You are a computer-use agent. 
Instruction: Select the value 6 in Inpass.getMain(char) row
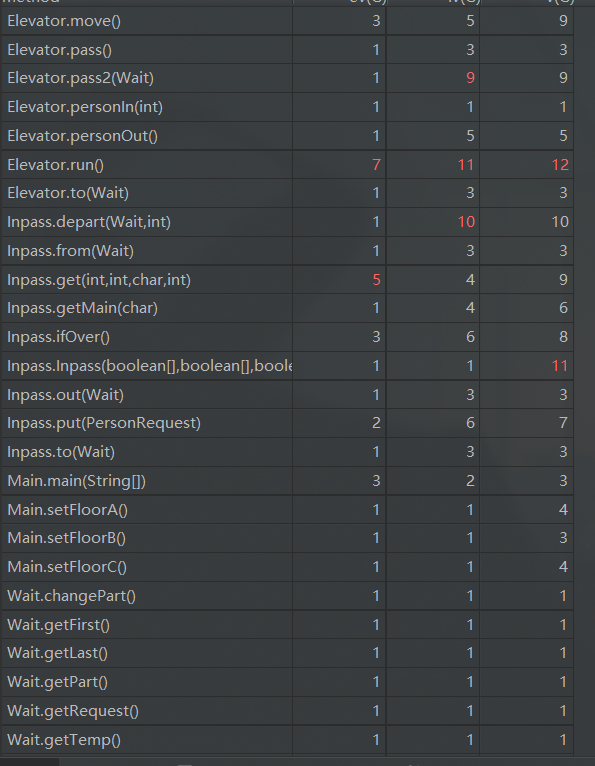tap(563, 308)
